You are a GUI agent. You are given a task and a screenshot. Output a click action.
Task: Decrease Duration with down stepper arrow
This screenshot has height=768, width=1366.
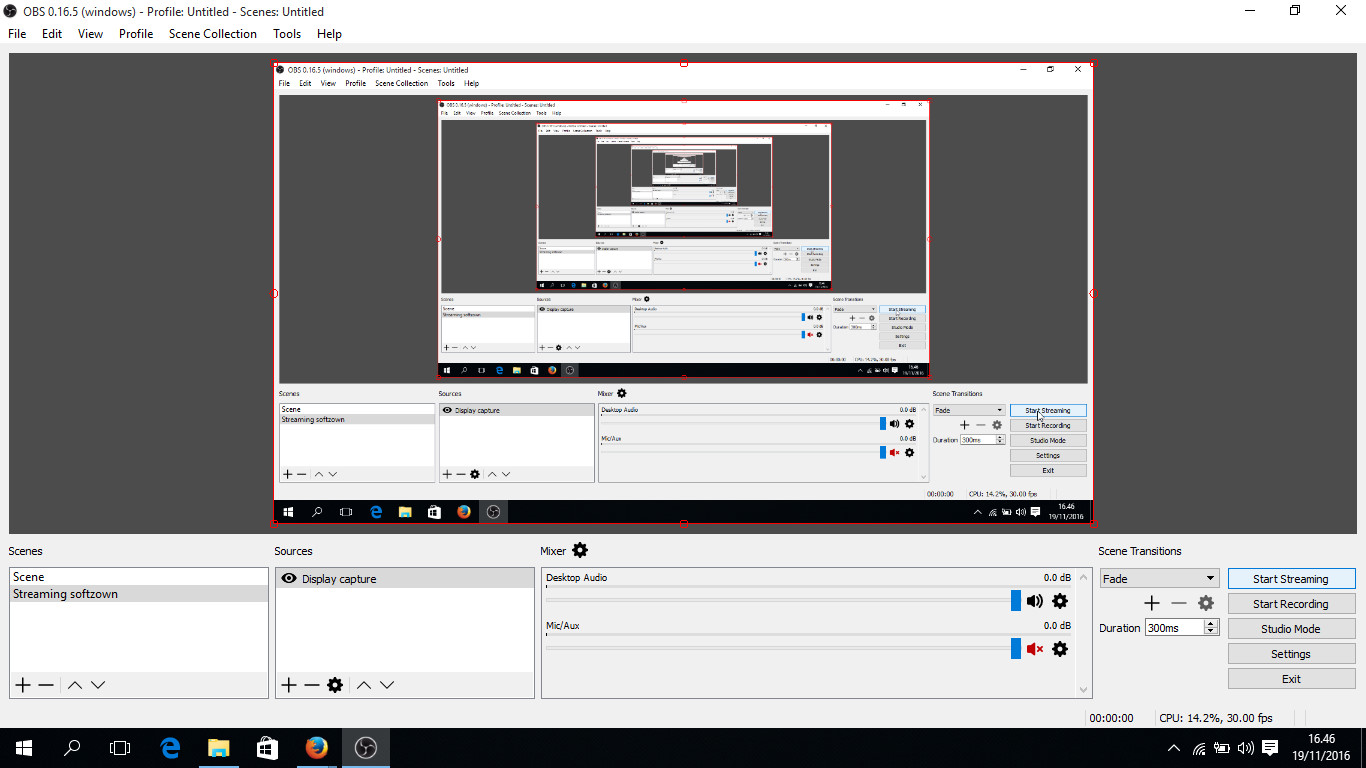(1212, 632)
